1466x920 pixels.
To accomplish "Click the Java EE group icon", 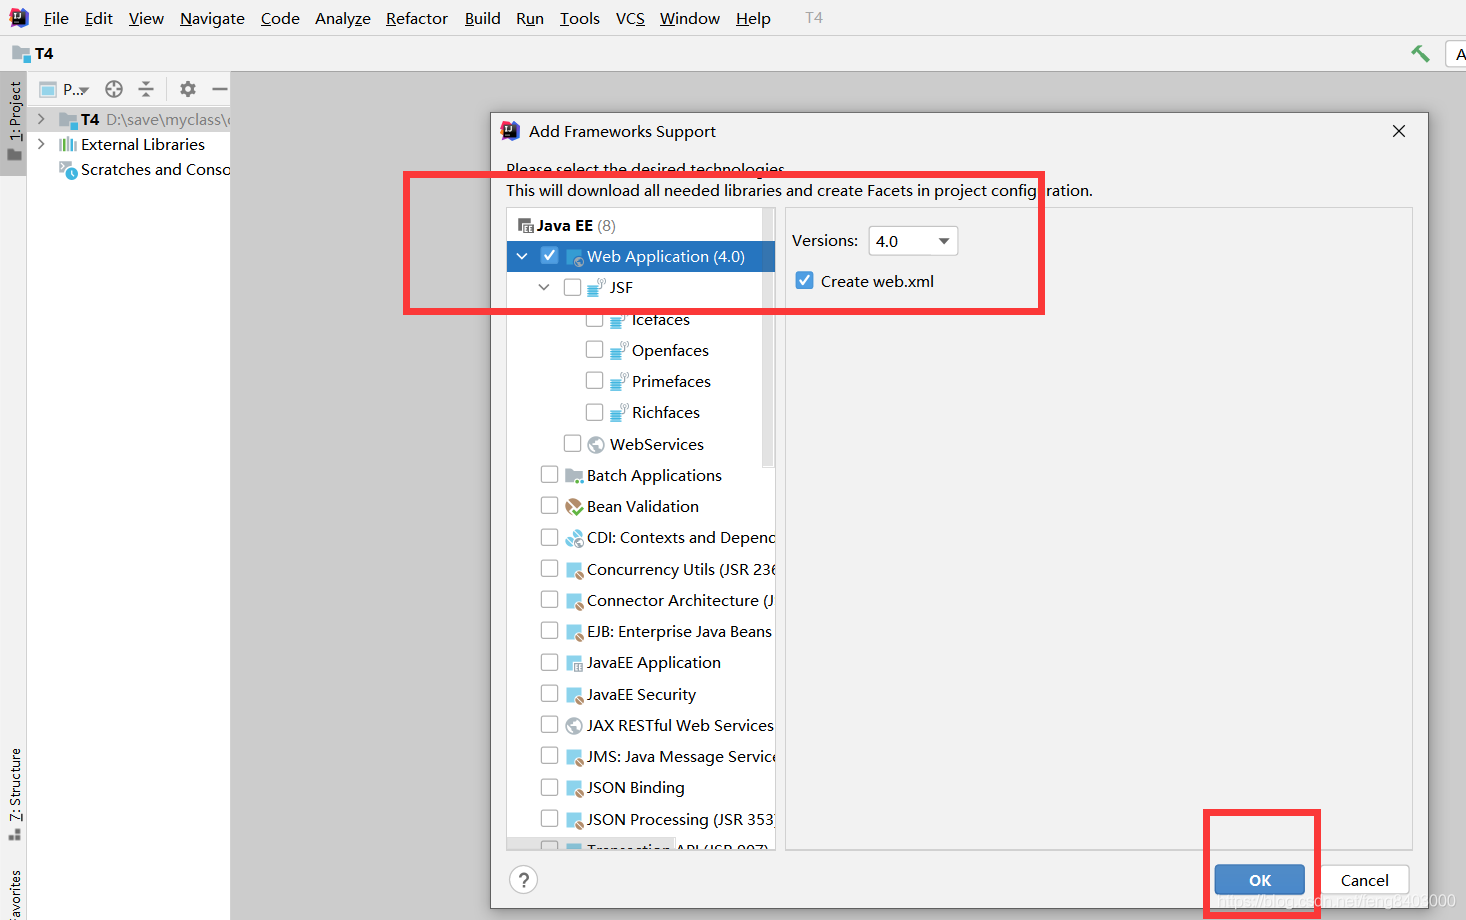I will point(526,226).
